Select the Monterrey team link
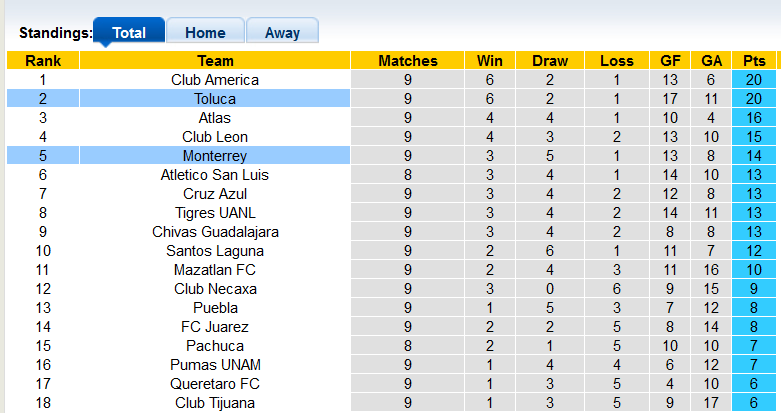The width and height of the screenshot is (781, 413). click(x=215, y=156)
